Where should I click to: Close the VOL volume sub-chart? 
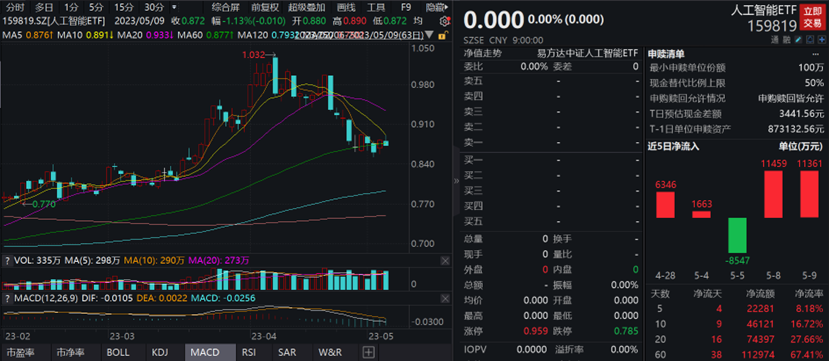445,260
